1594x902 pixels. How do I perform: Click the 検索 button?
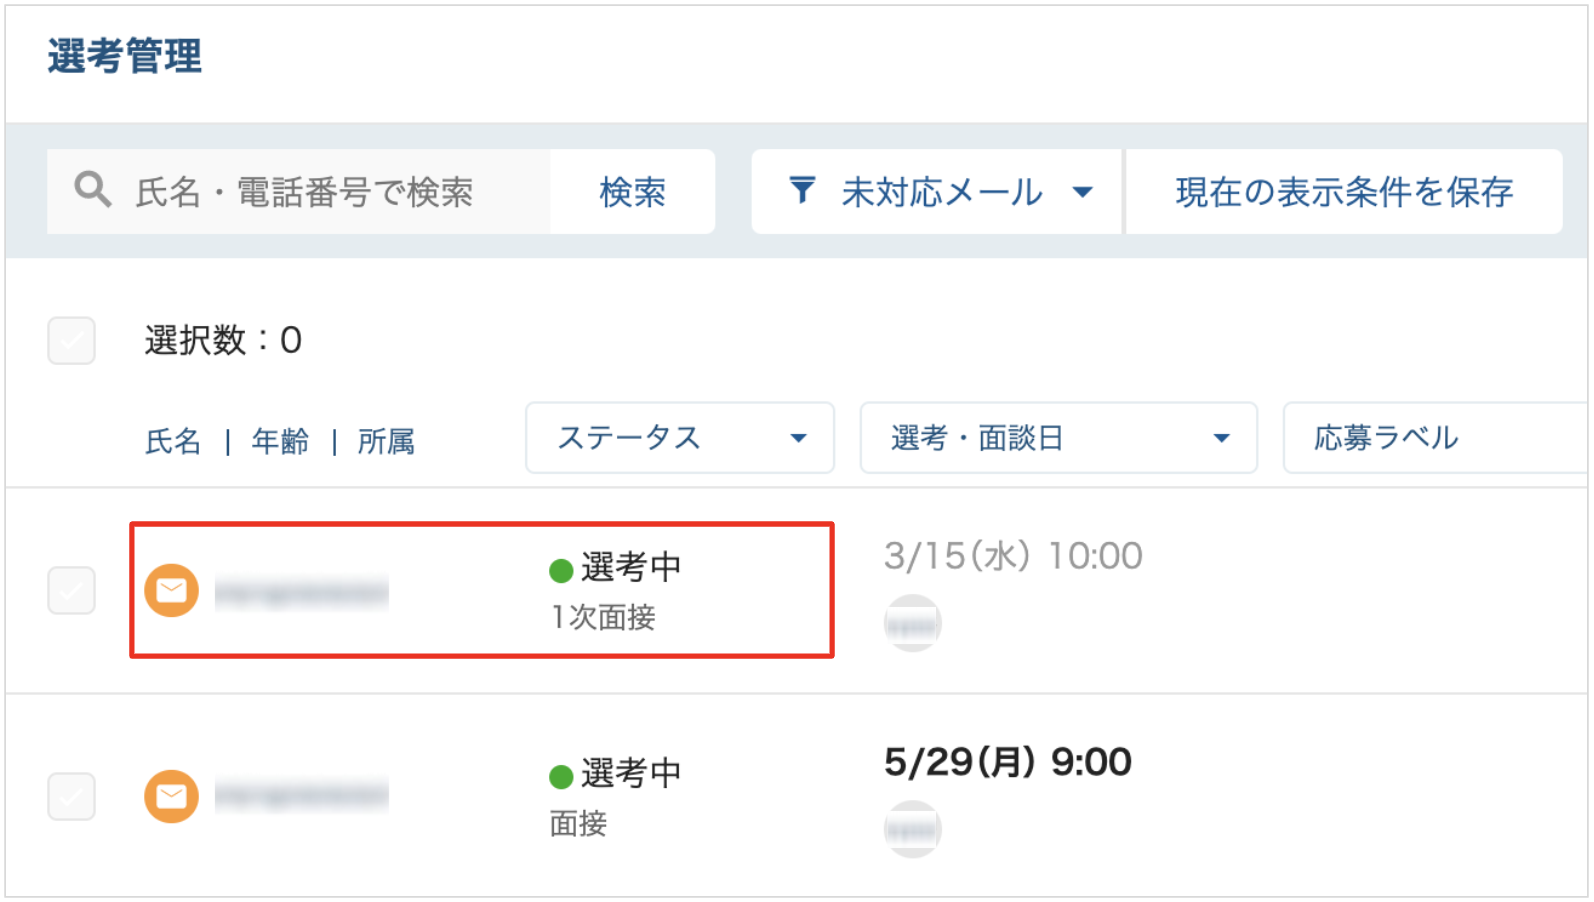coord(632,192)
